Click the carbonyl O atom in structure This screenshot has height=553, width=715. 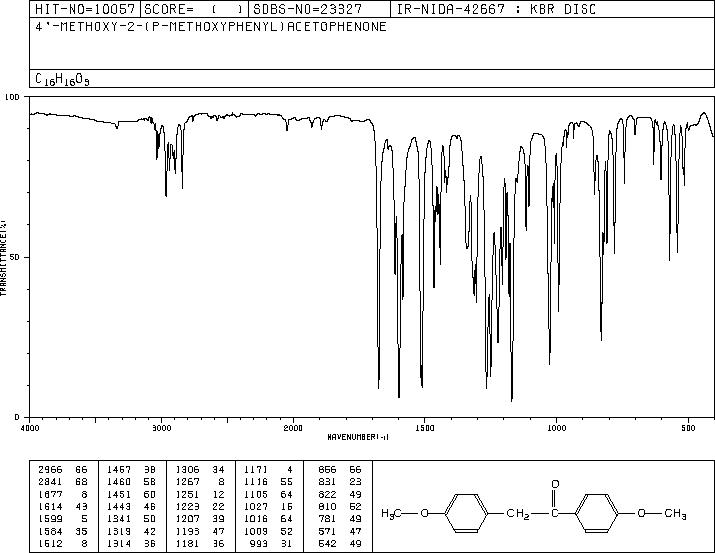coord(555,484)
